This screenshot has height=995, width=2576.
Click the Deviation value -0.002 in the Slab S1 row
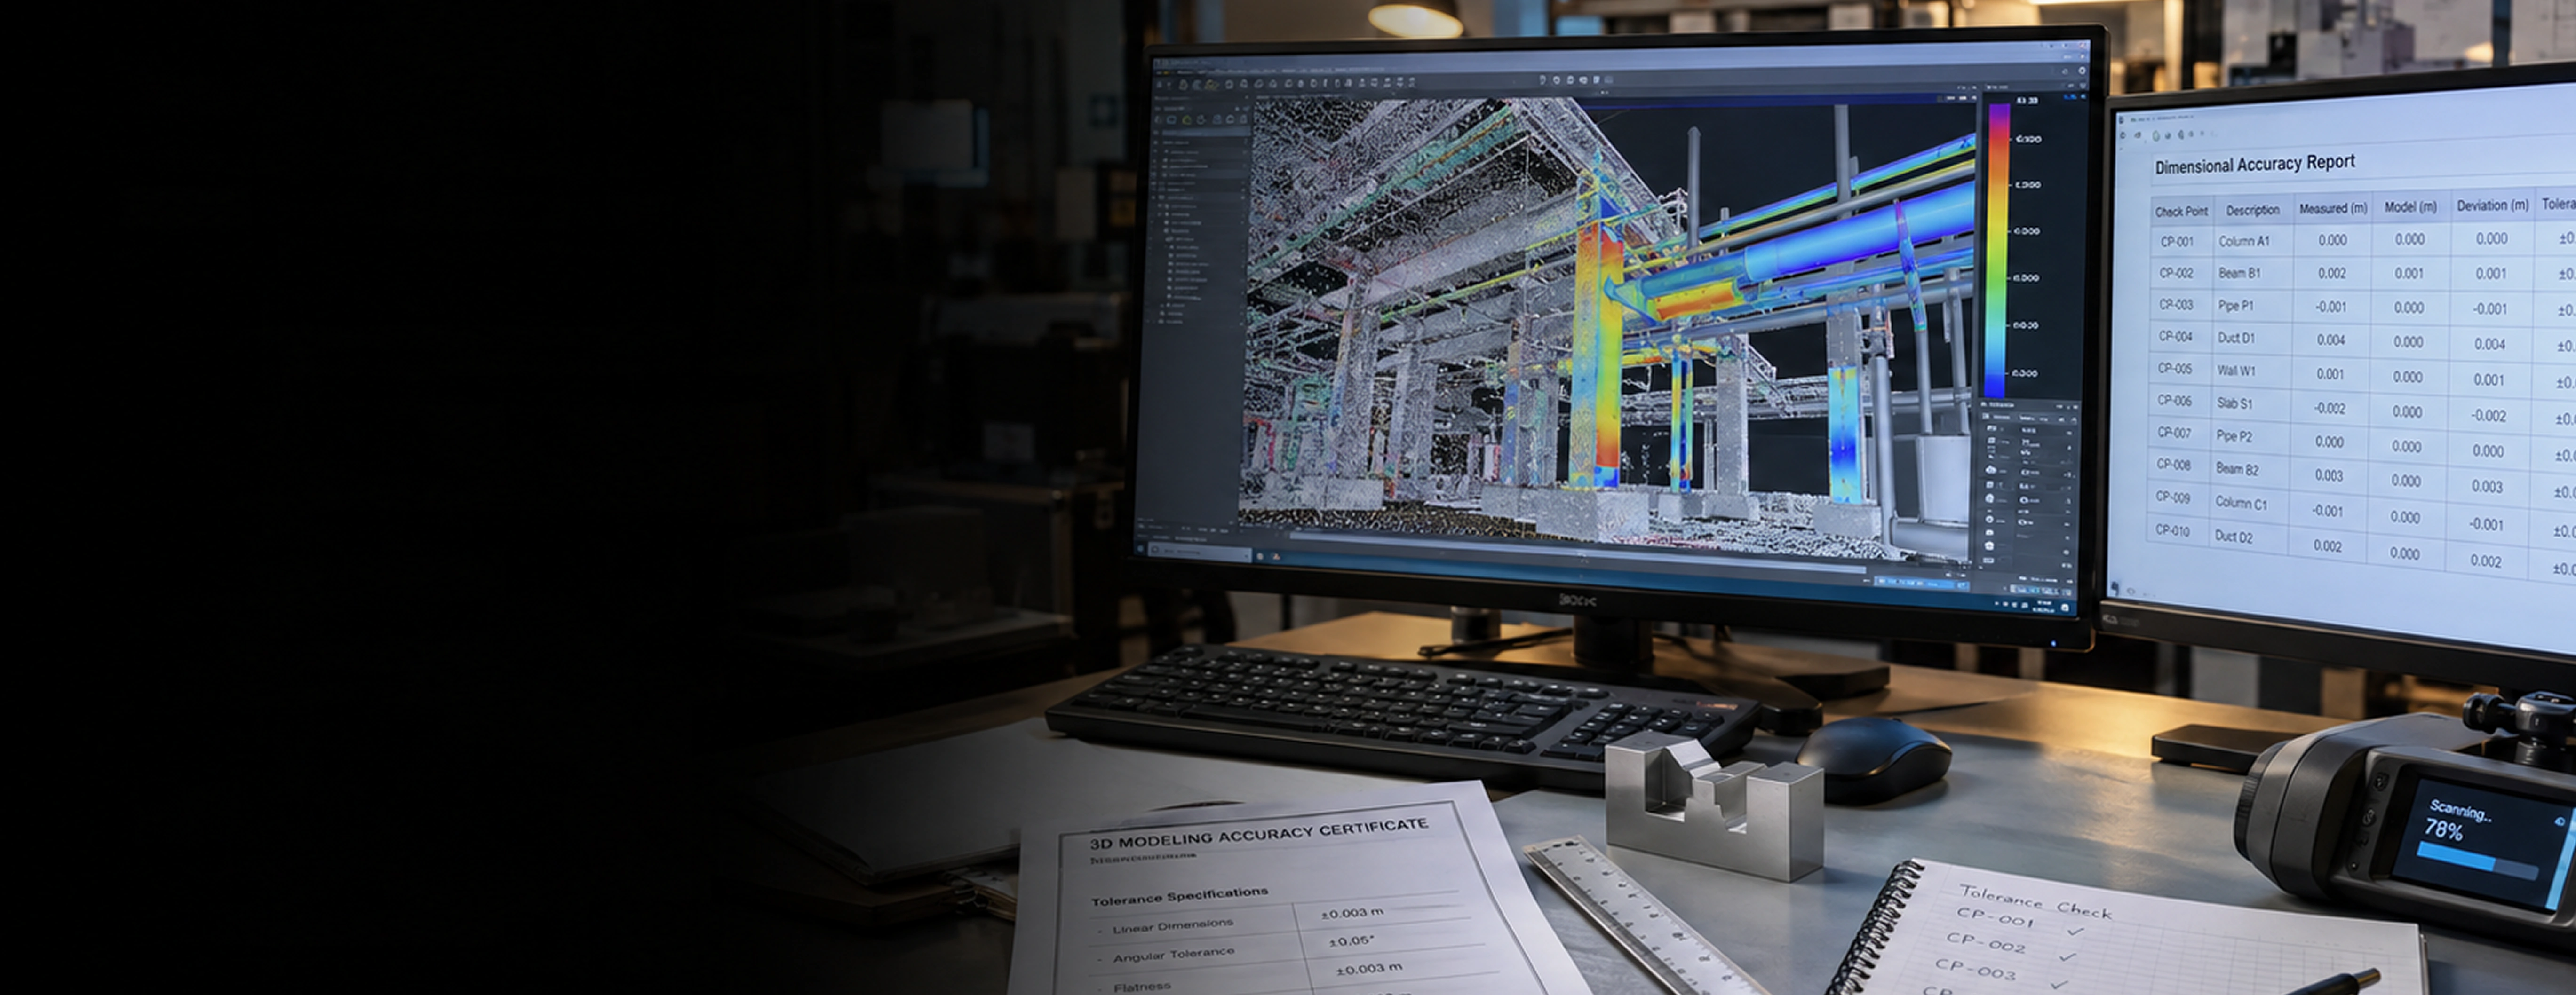(2488, 416)
